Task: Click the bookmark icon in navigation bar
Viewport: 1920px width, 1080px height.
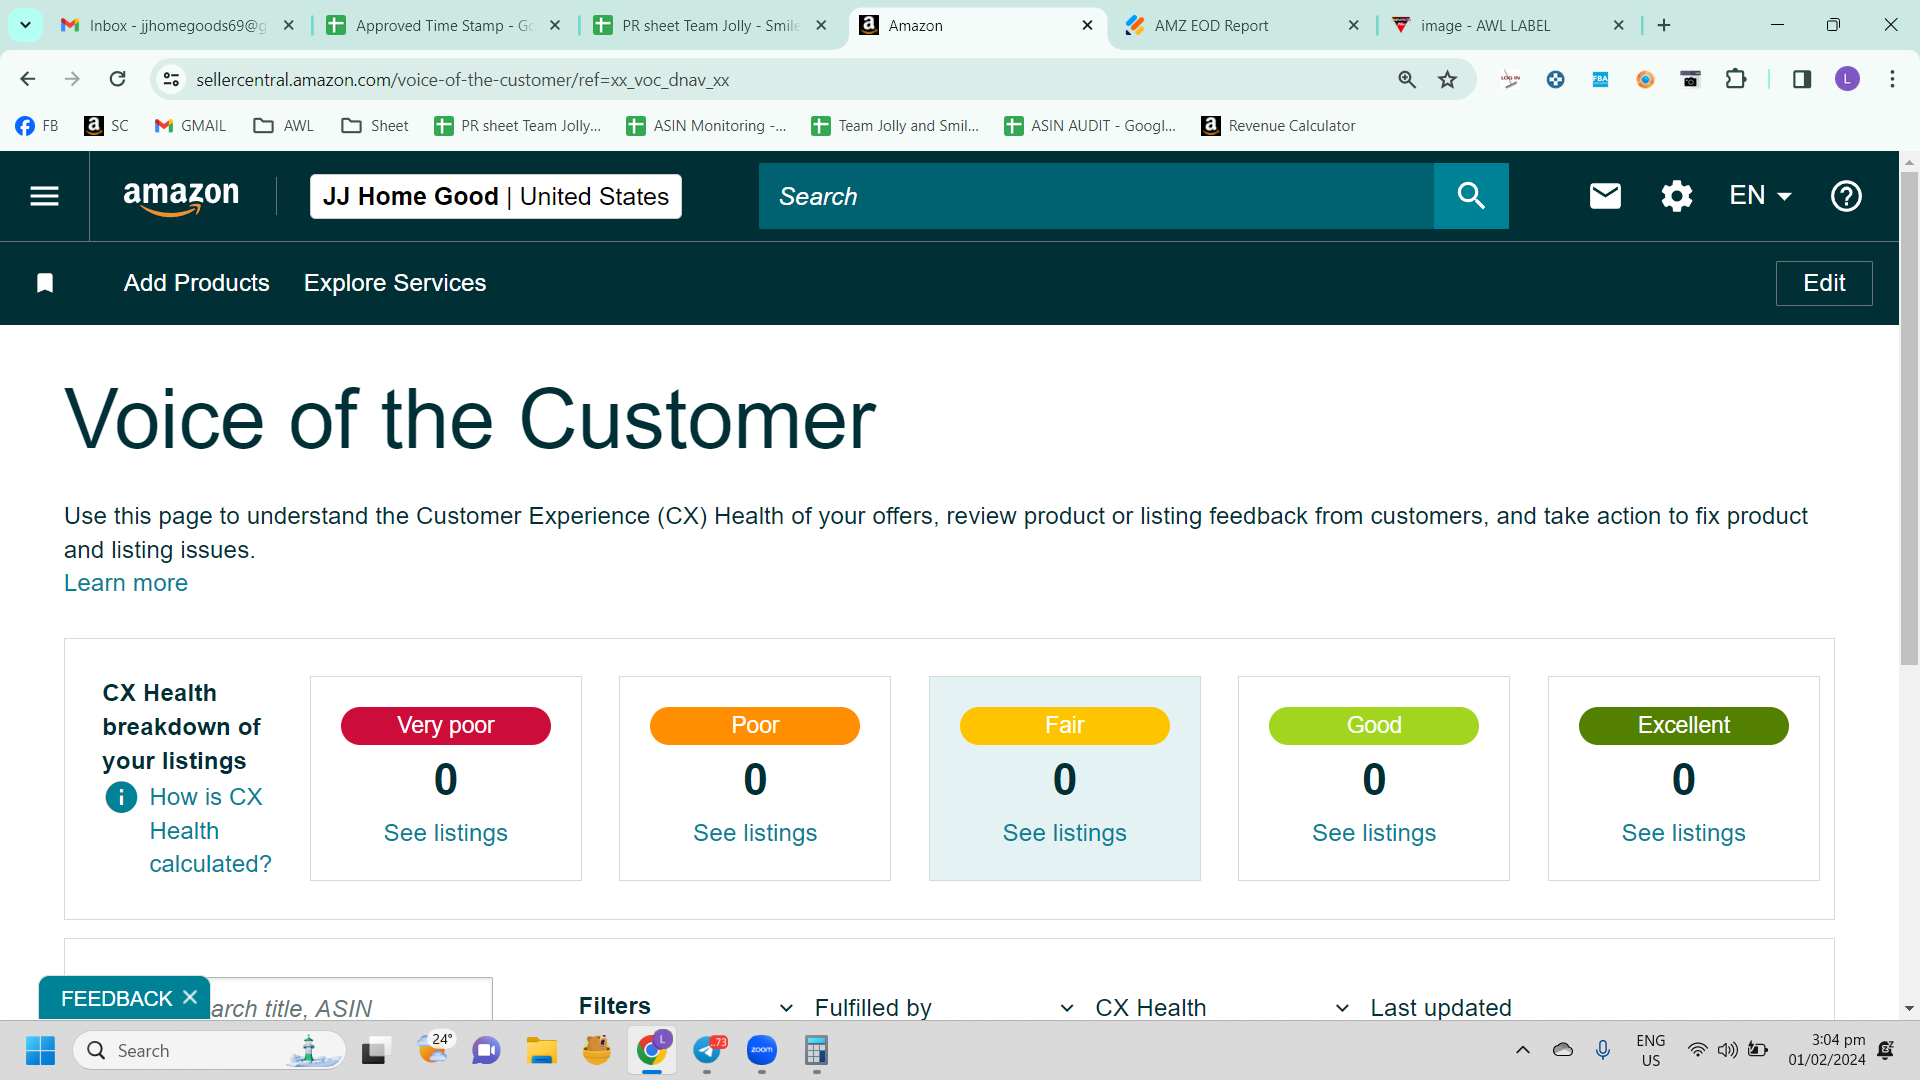Action: [45, 283]
